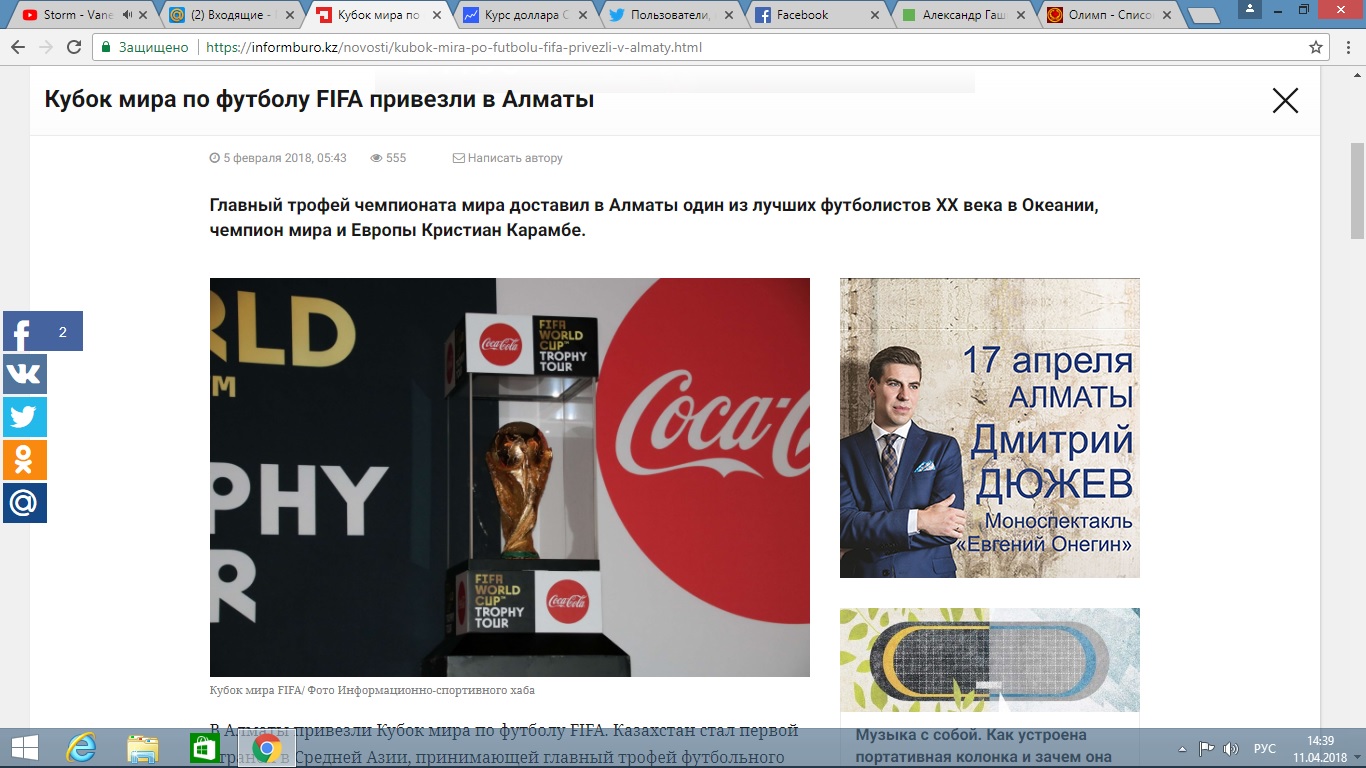Open Музыка с собой article thumbnail
This screenshot has width=1366, height=768.
click(x=990, y=660)
